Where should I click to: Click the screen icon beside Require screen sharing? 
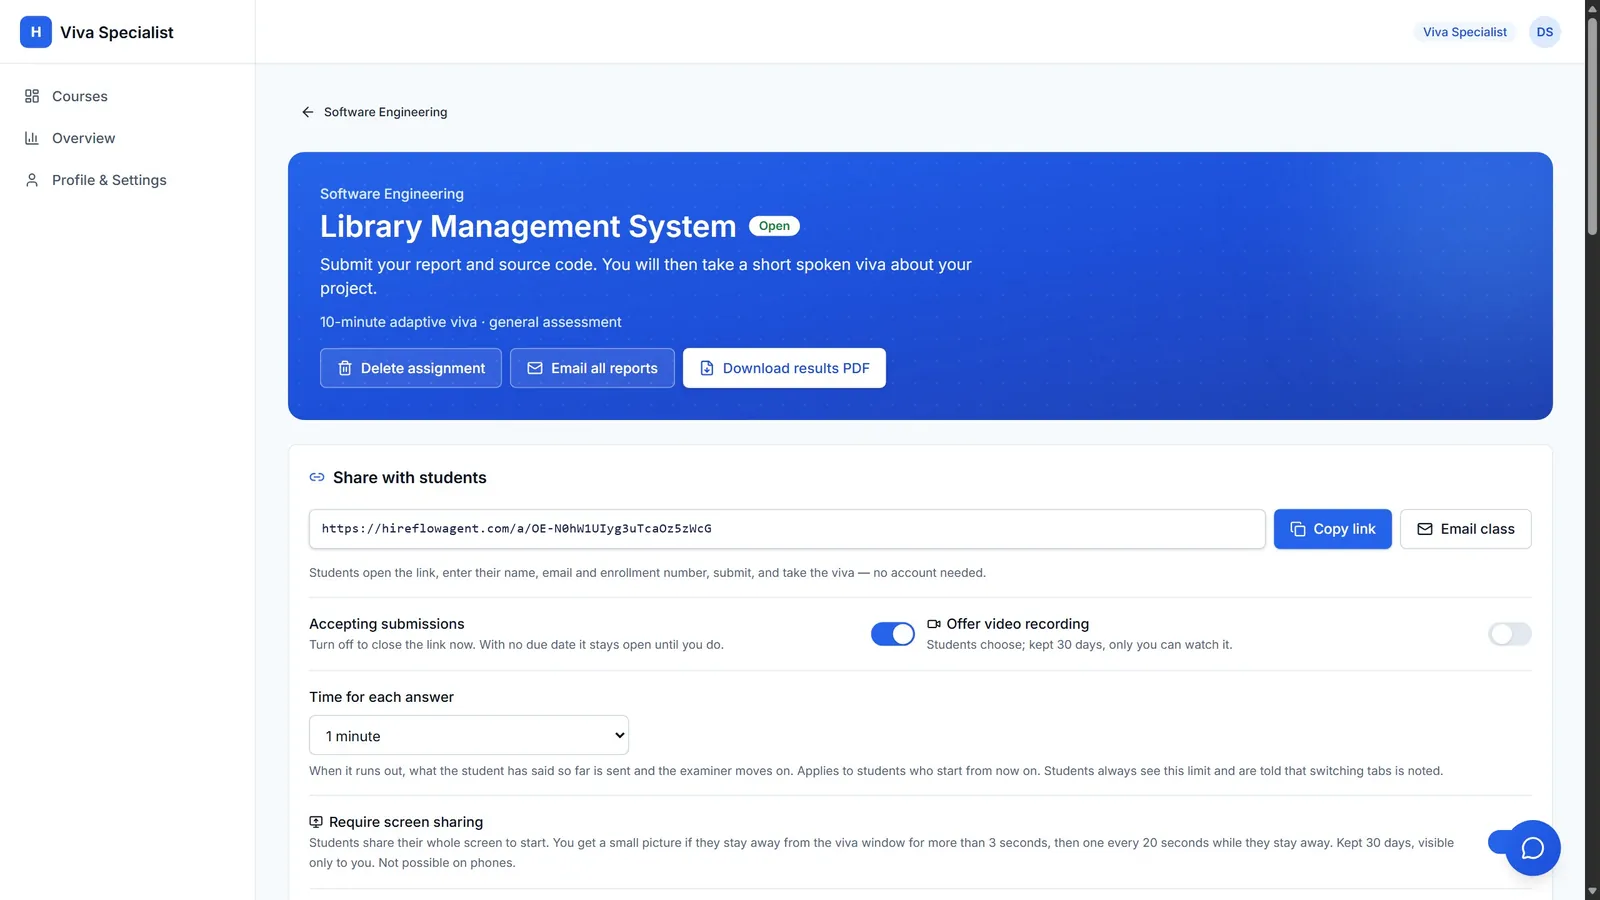(x=316, y=822)
